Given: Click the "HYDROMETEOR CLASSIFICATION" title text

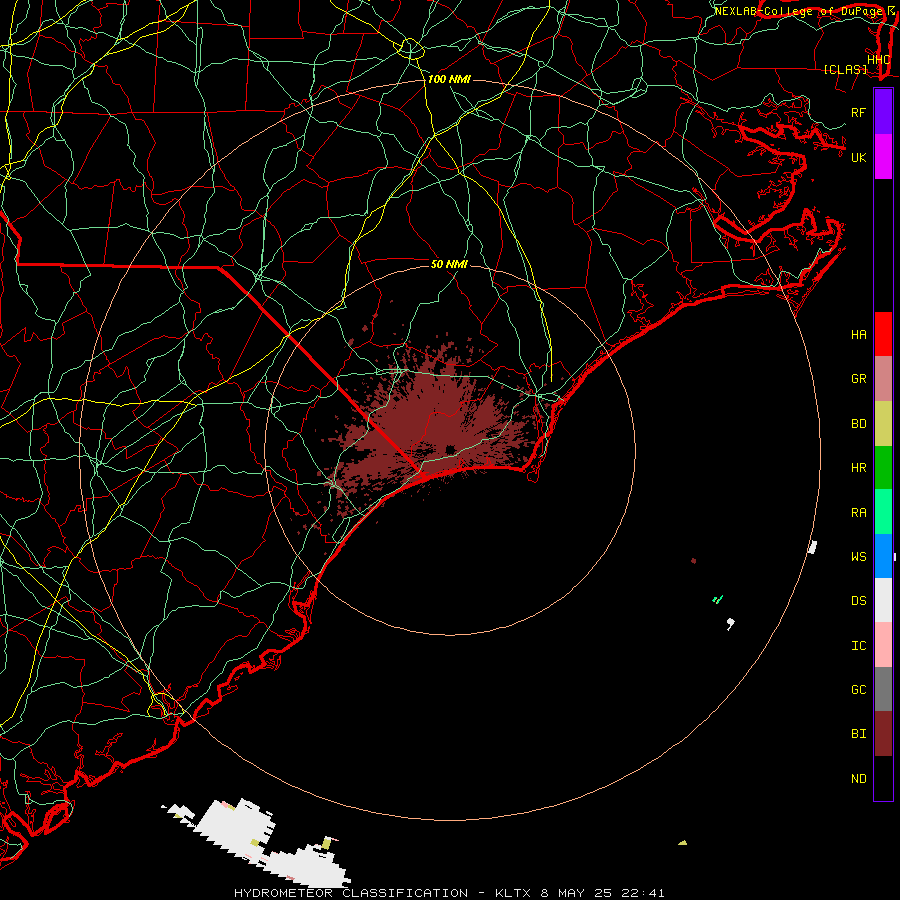Looking at the screenshot, I should (x=351, y=893).
